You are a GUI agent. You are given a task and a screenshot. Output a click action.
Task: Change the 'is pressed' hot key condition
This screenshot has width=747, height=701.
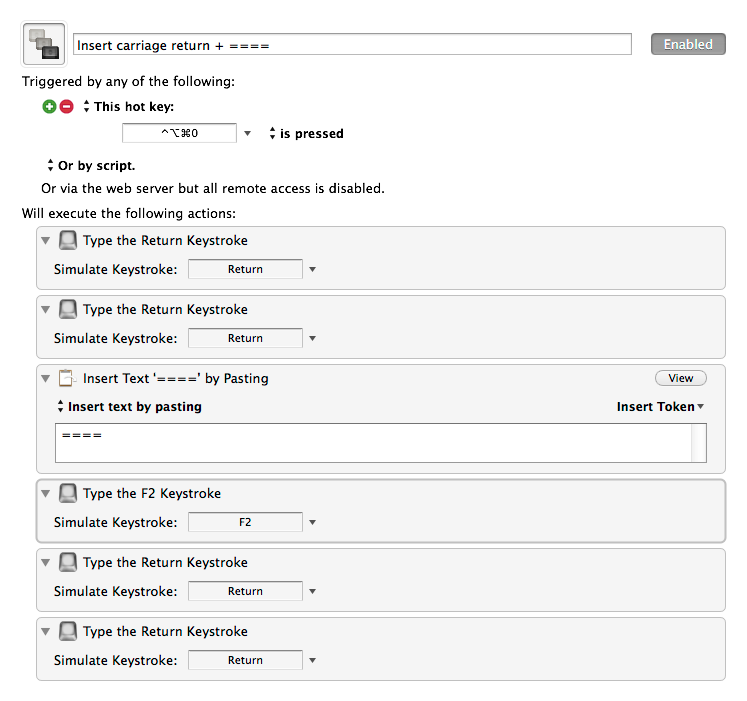click(x=306, y=133)
